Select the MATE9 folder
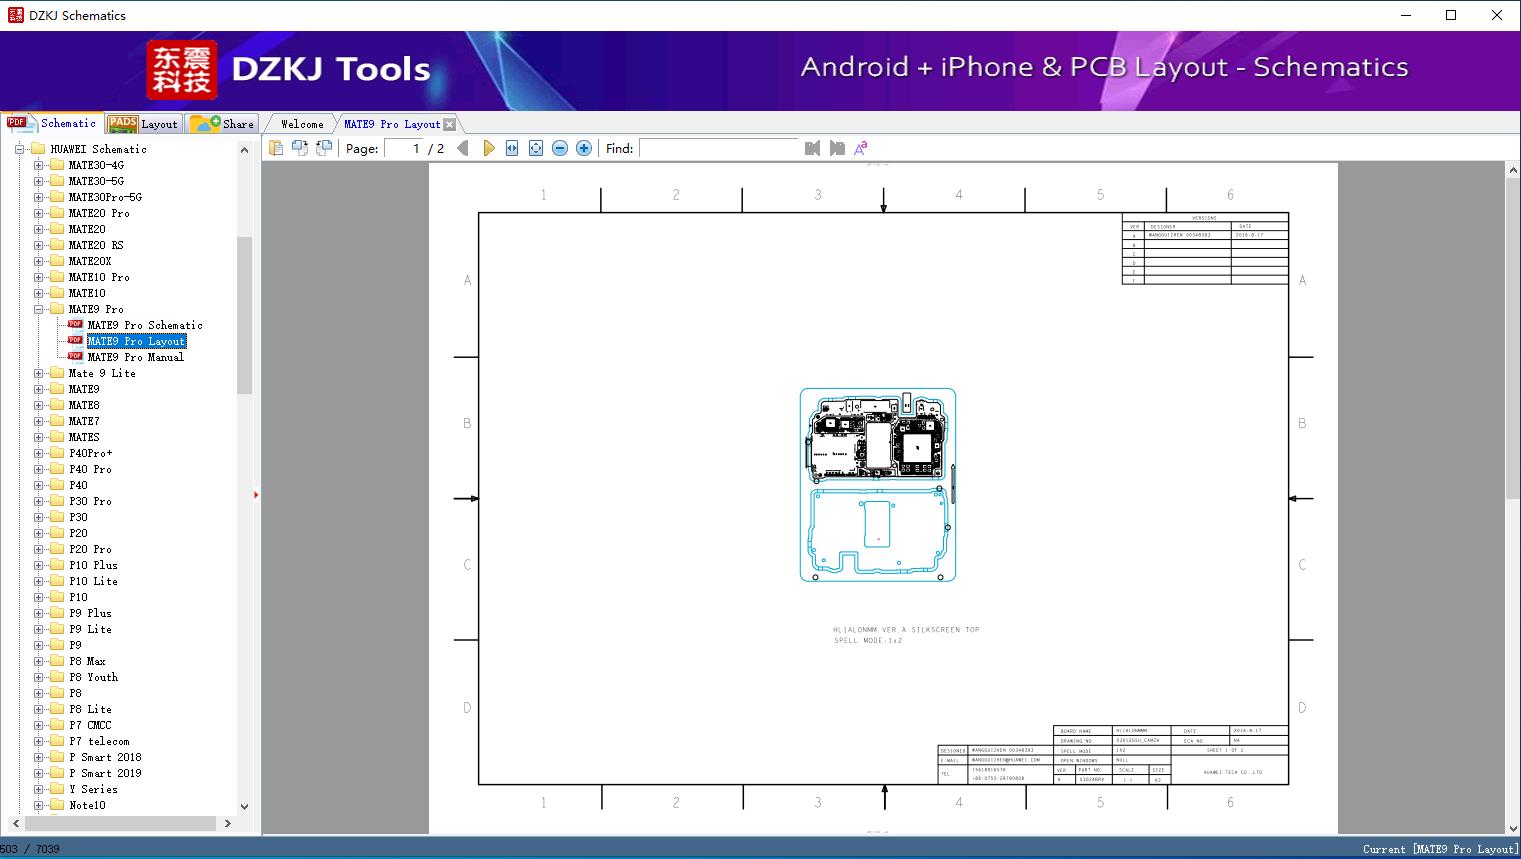Viewport: 1521px width, 859px height. (84, 389)
